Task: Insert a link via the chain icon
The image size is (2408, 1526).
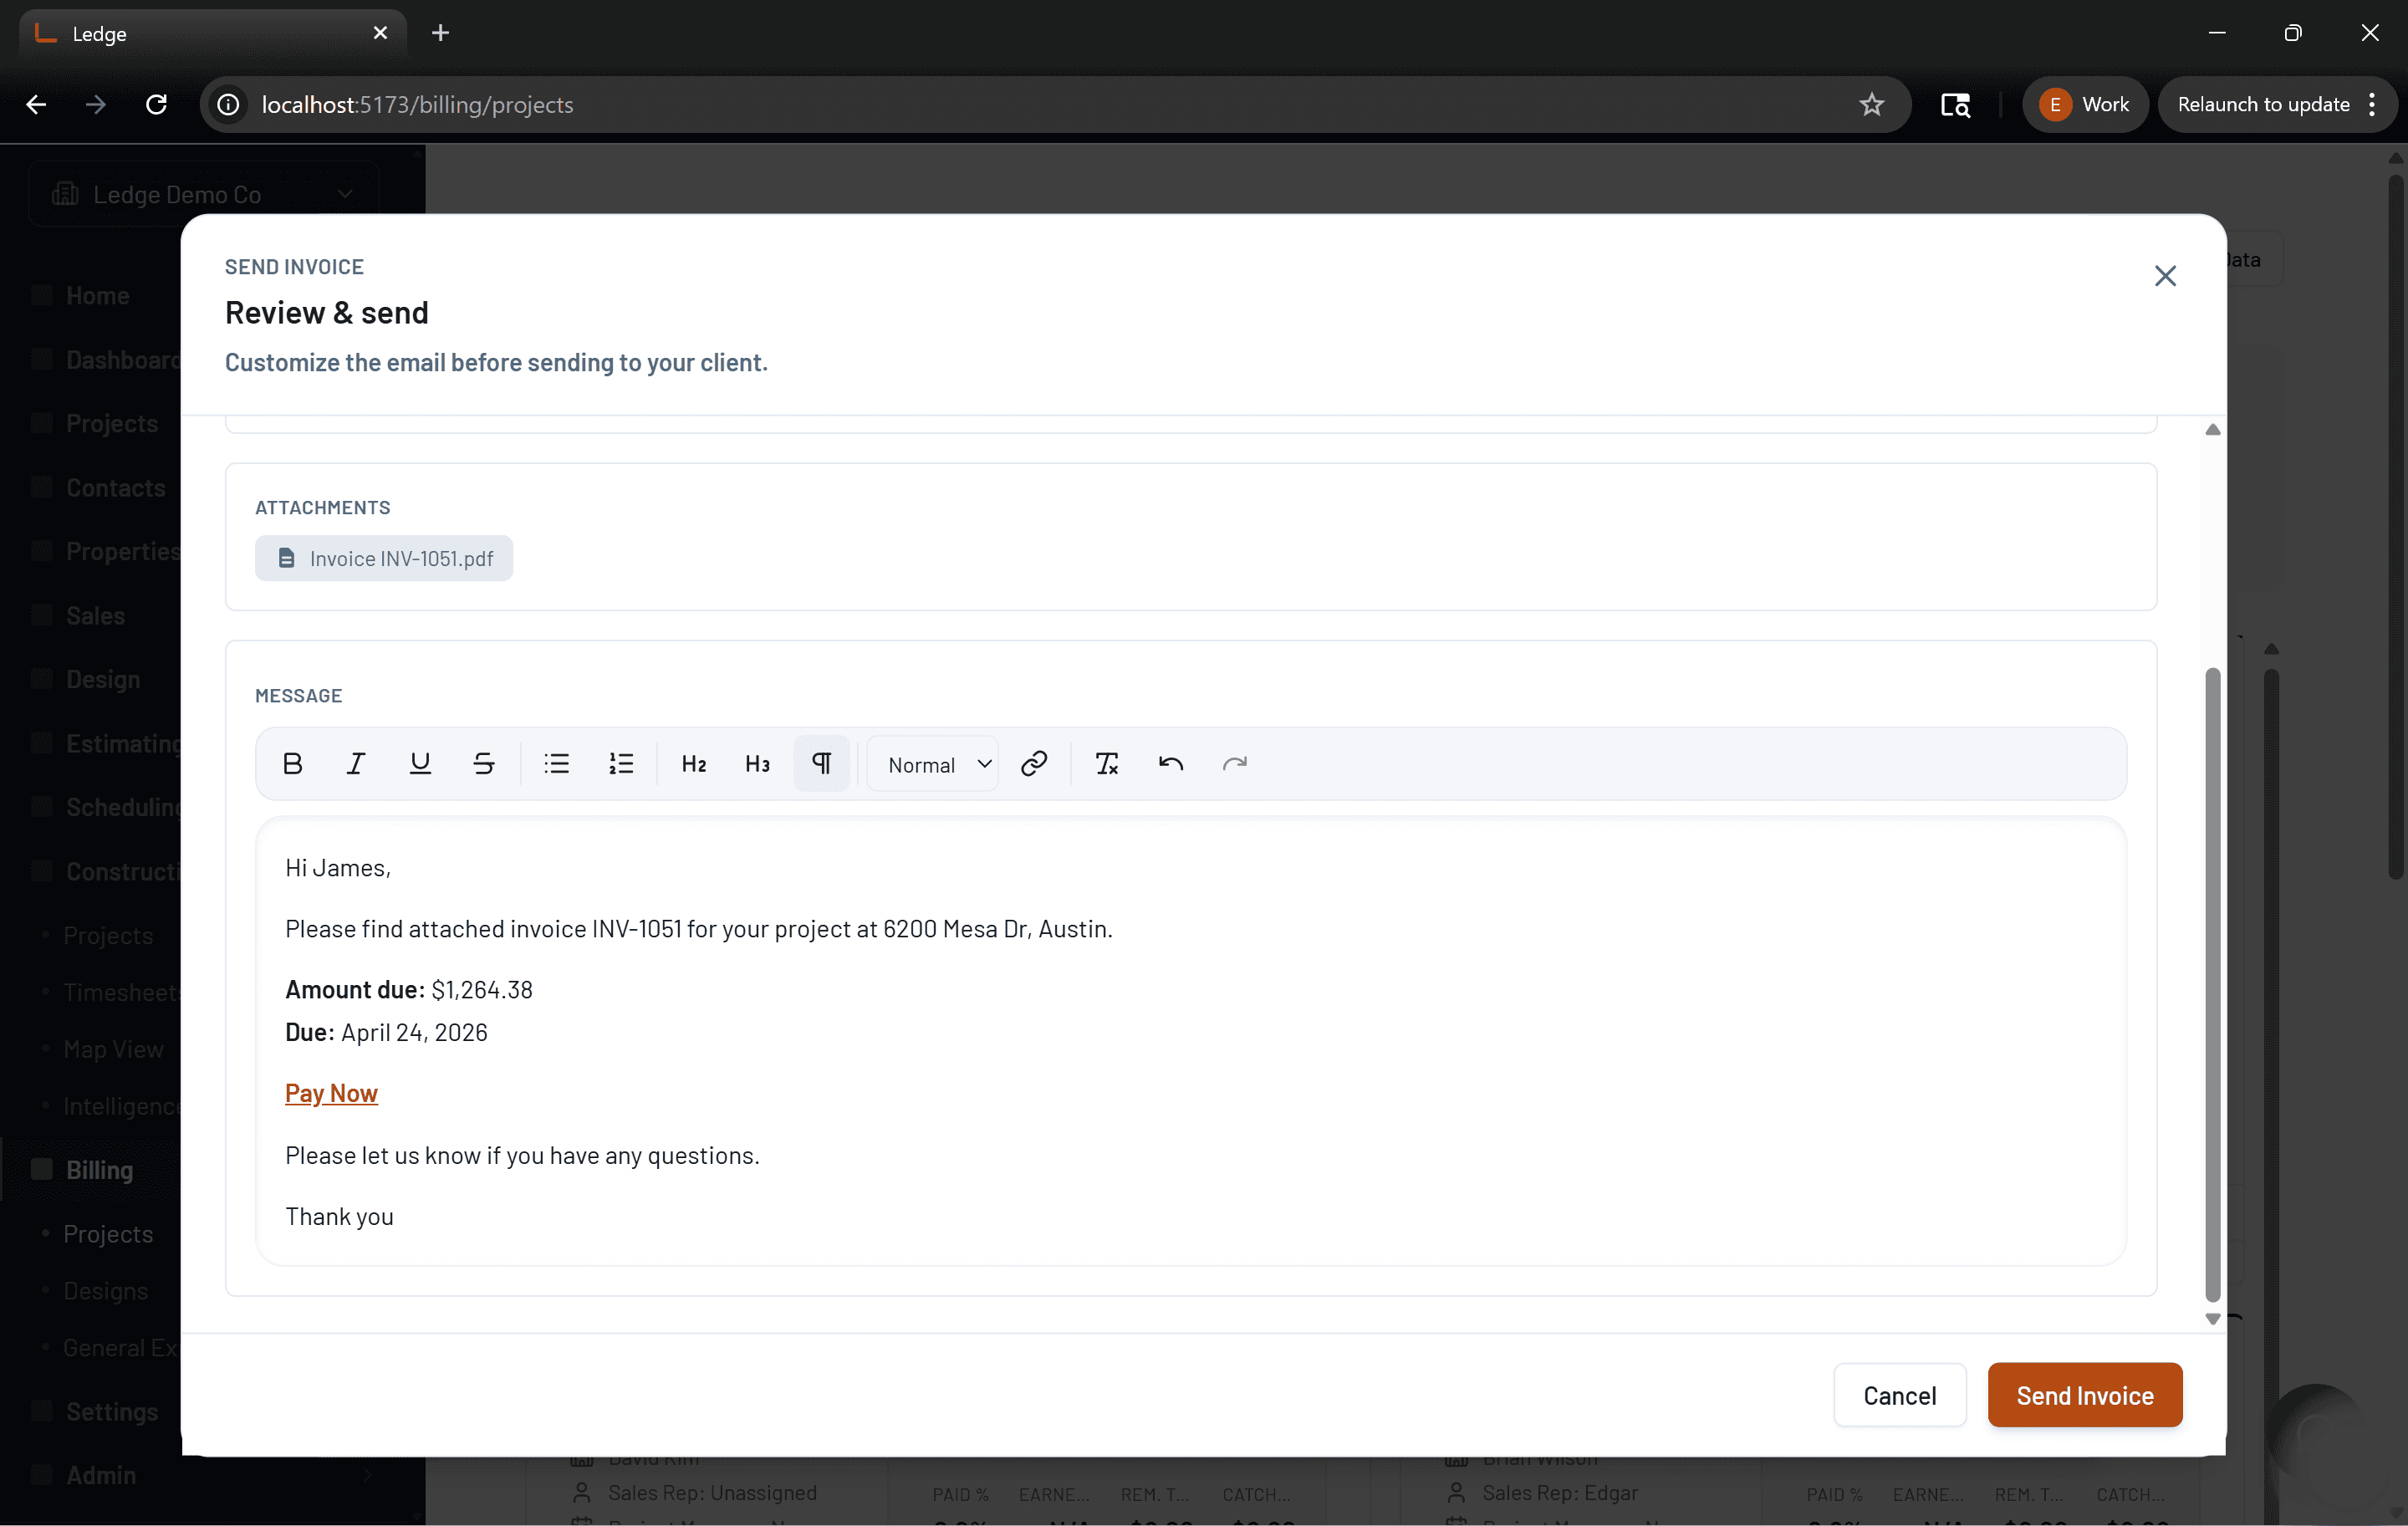Action: click(x=1034, y=764)
